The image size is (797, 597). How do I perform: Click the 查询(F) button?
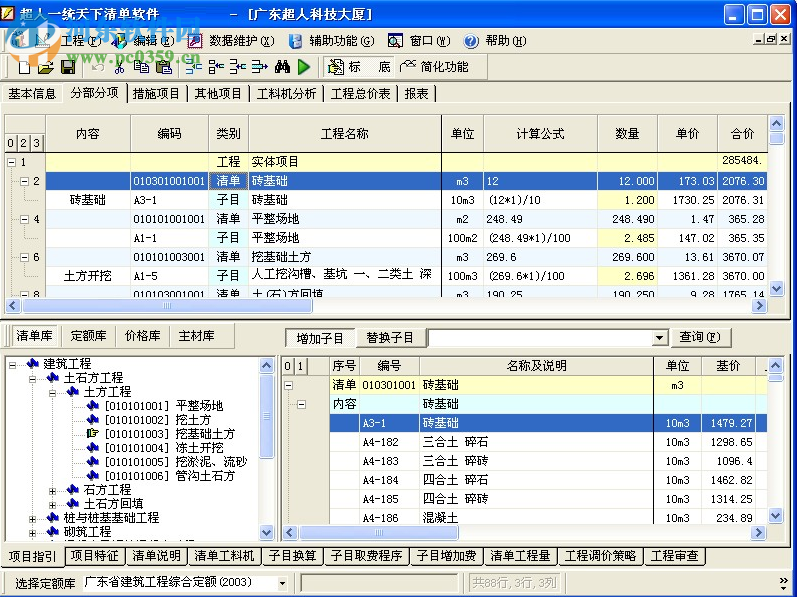[x=700, y=337]
